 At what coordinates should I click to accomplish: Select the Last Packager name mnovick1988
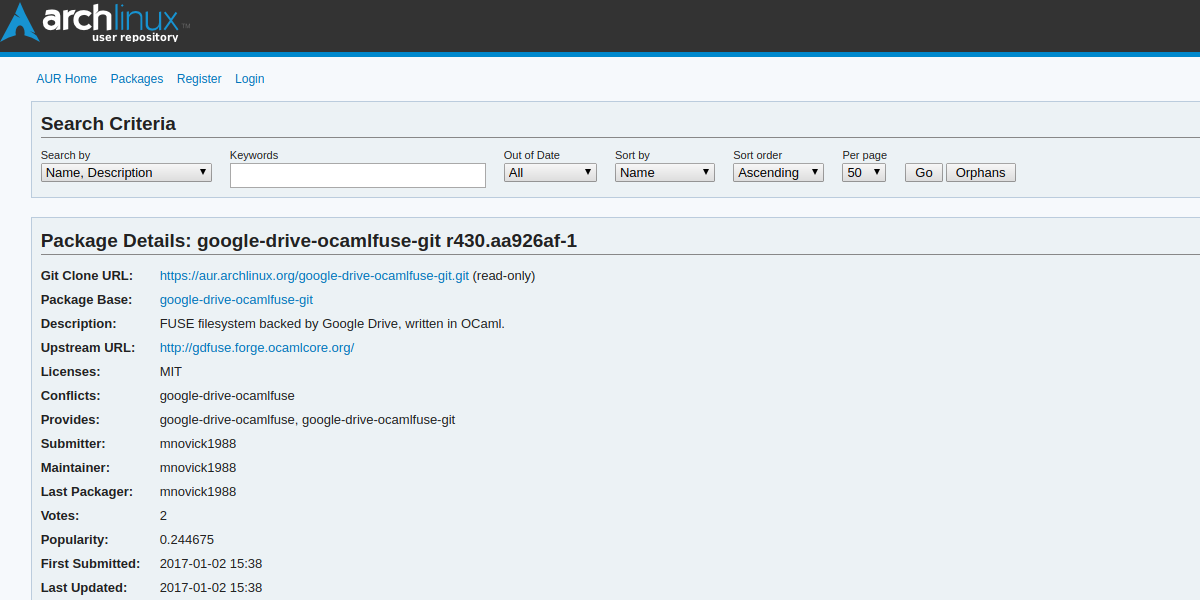(198, 492)
